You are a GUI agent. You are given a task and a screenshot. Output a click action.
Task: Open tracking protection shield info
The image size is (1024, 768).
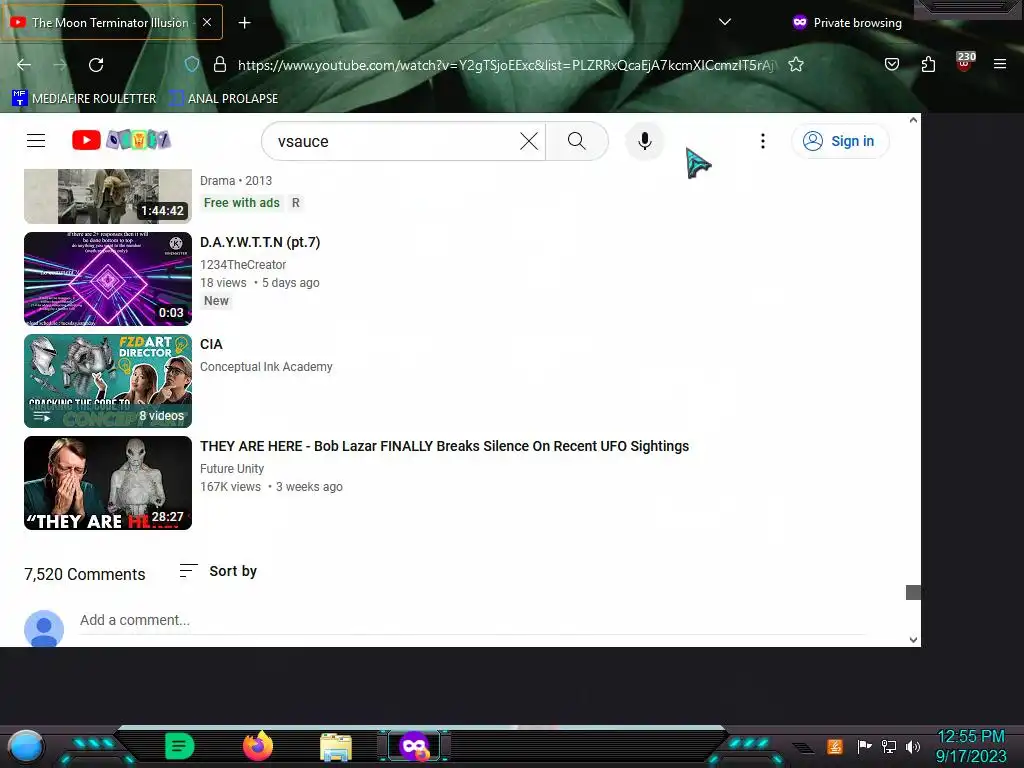click(191, 64)
